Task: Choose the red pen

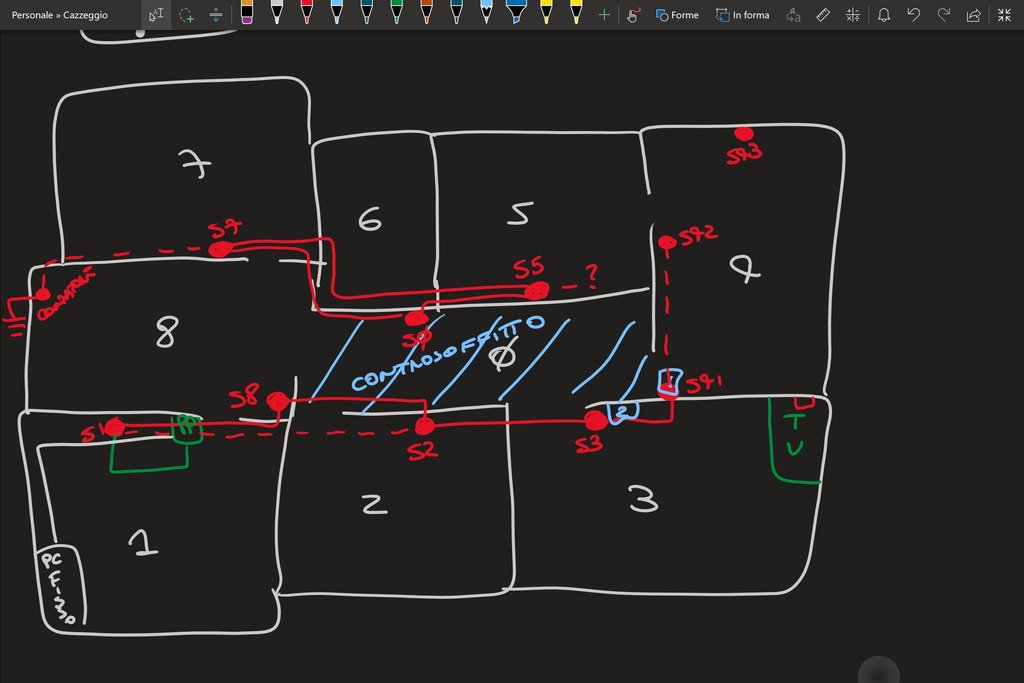Action: click(307, 13)
